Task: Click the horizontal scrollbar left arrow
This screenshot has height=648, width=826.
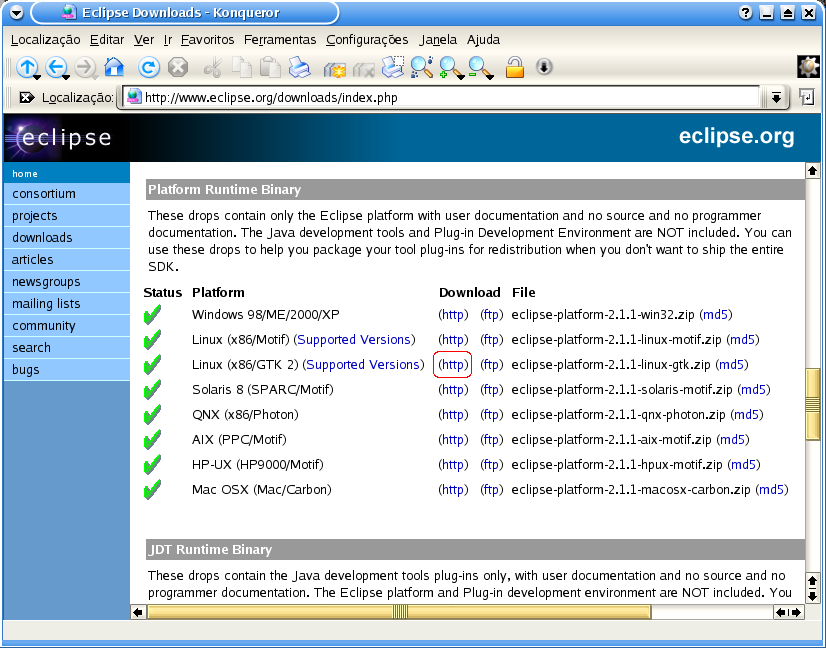Action: (138, 612)
